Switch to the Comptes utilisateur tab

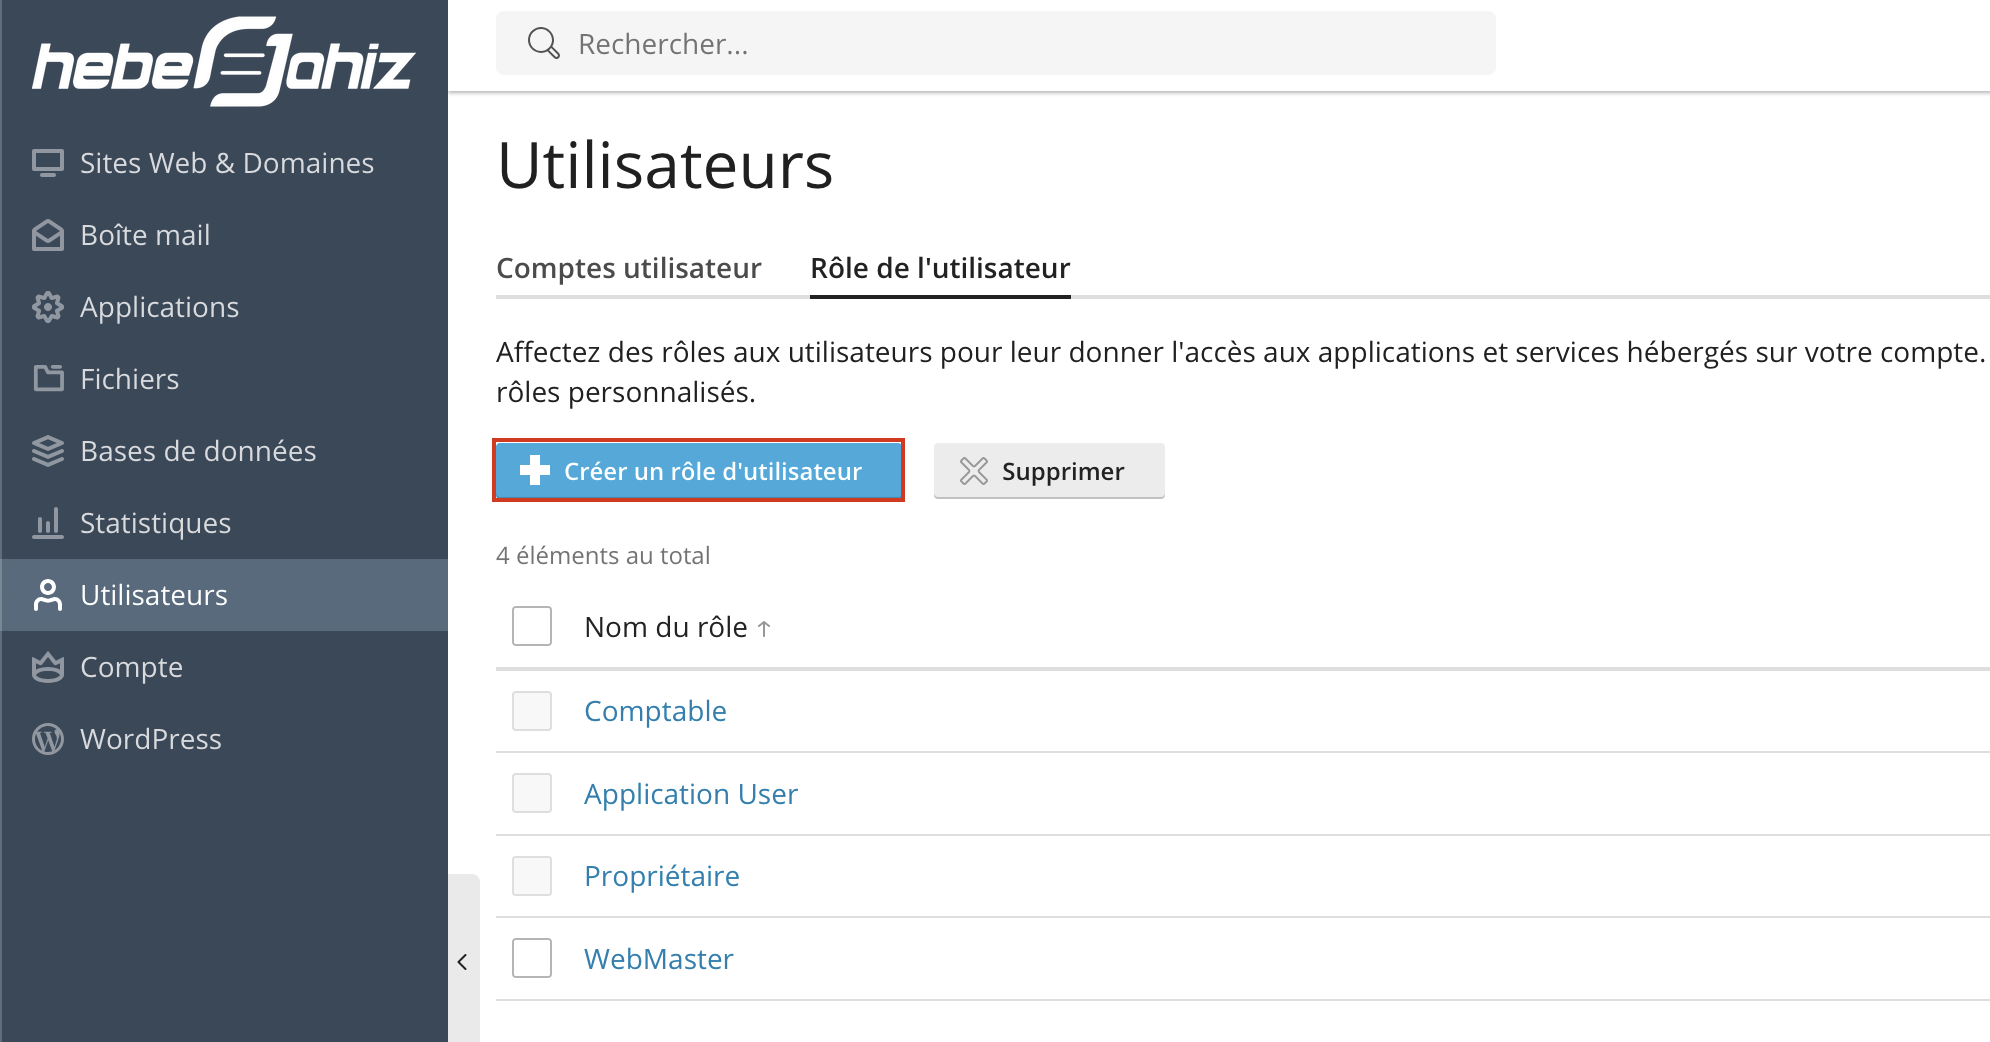point(629,268)
